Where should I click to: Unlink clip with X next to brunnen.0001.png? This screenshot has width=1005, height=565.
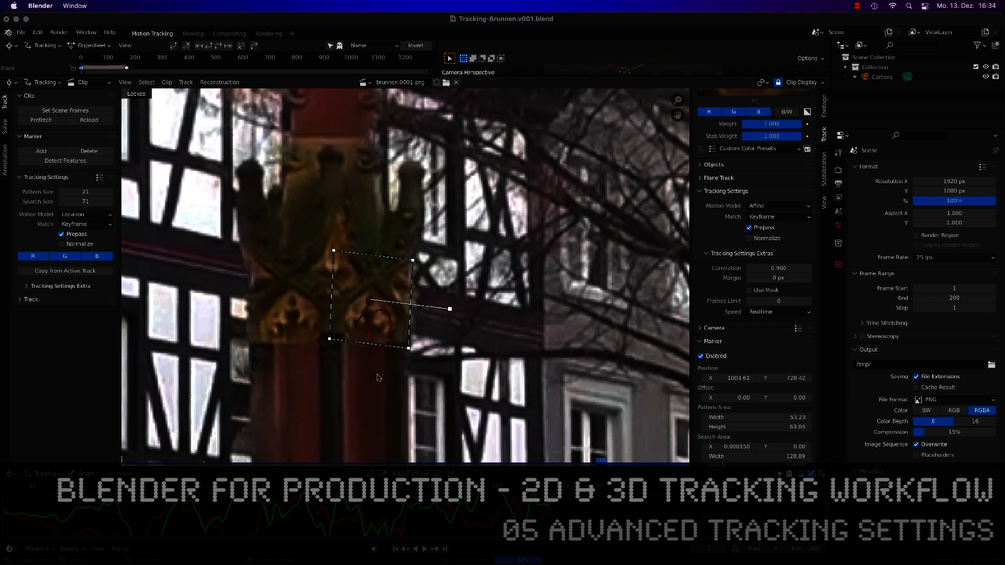[456, 82]
